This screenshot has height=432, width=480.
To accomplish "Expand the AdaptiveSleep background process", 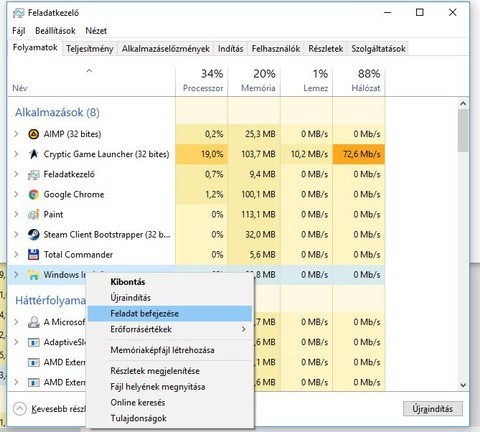I will point(16,342).
